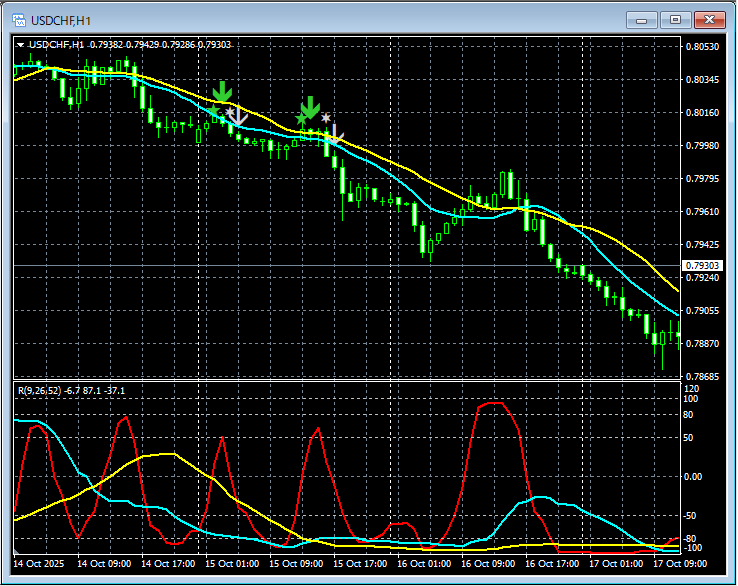Click the OHLC values text after USDCHF,H1
Screen dimensions: 738x586
pyautogui.click(x=160, y=45)
